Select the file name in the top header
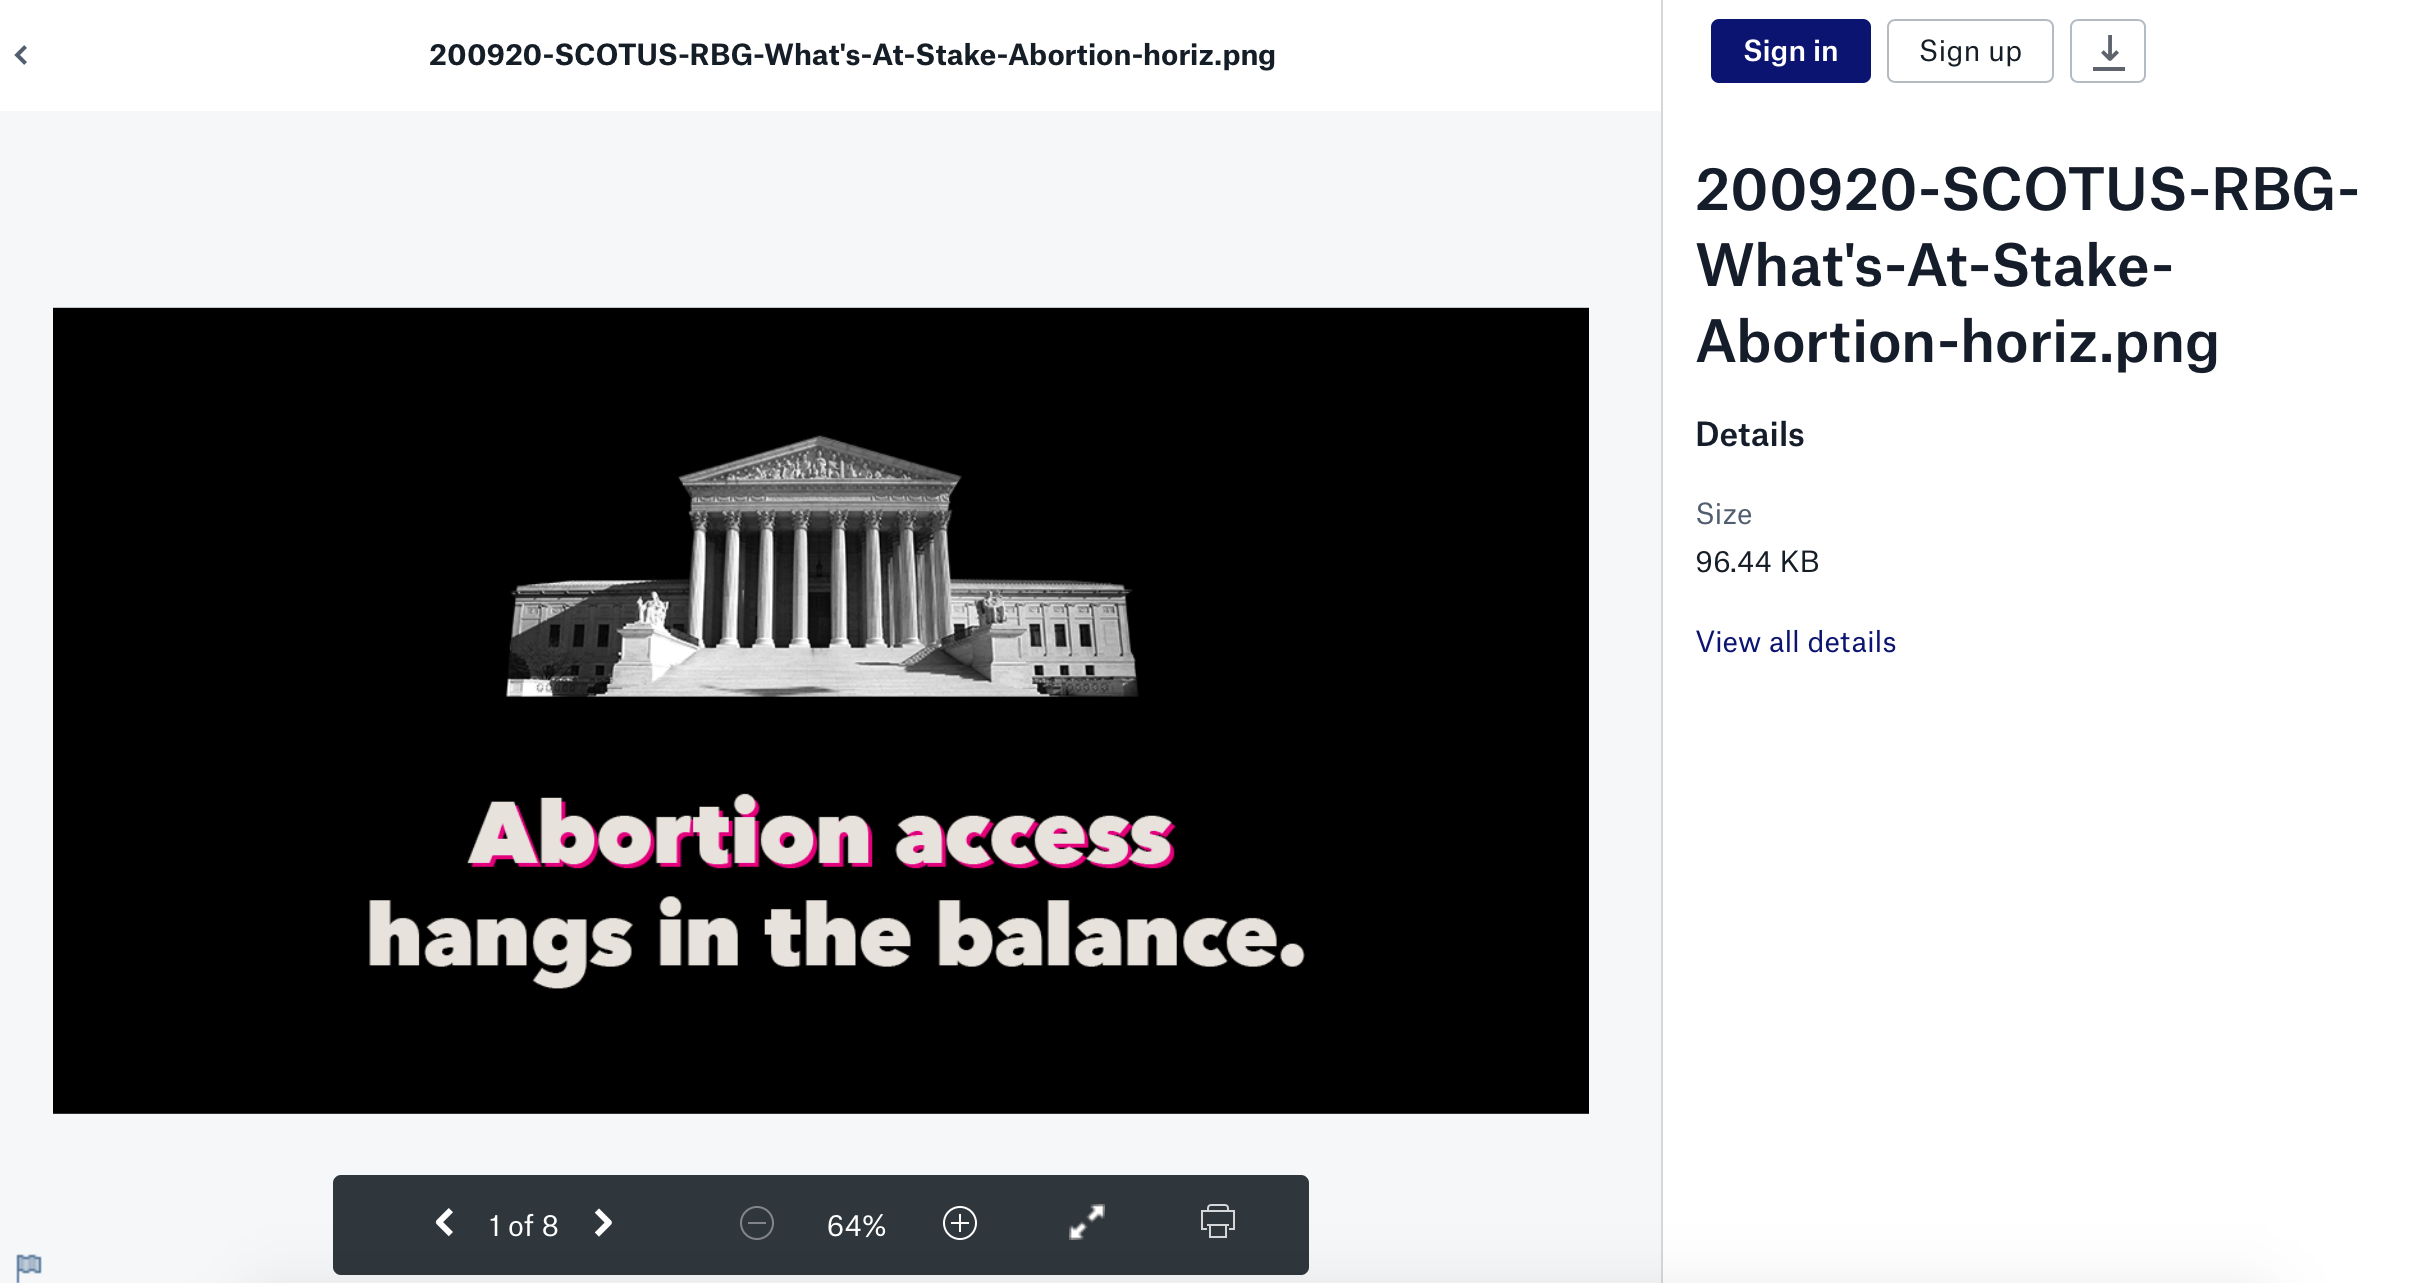 pyautogui.click(x=852, y=55)
